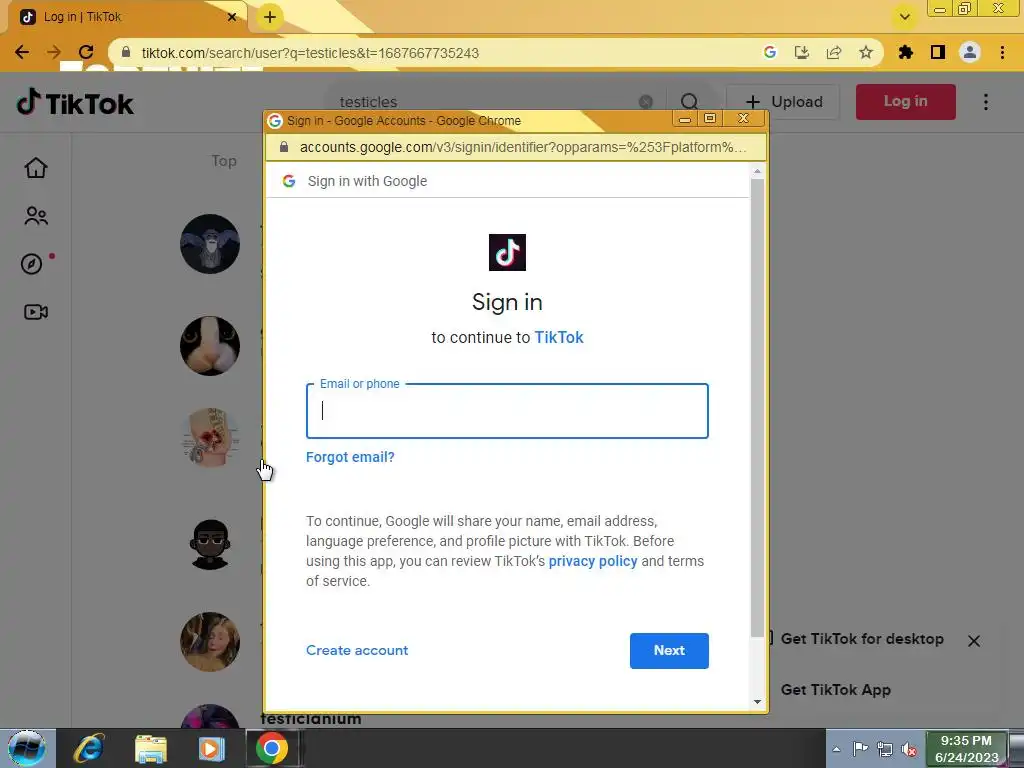Click the network tray icon
Image resolution: width=1024 pixels, height=768 pixels.
pyautogui.click(x=885, y=749)
